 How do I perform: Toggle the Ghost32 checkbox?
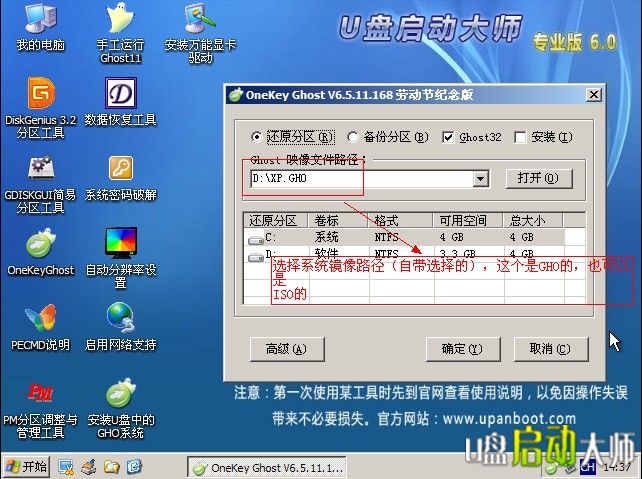[448, 137]
